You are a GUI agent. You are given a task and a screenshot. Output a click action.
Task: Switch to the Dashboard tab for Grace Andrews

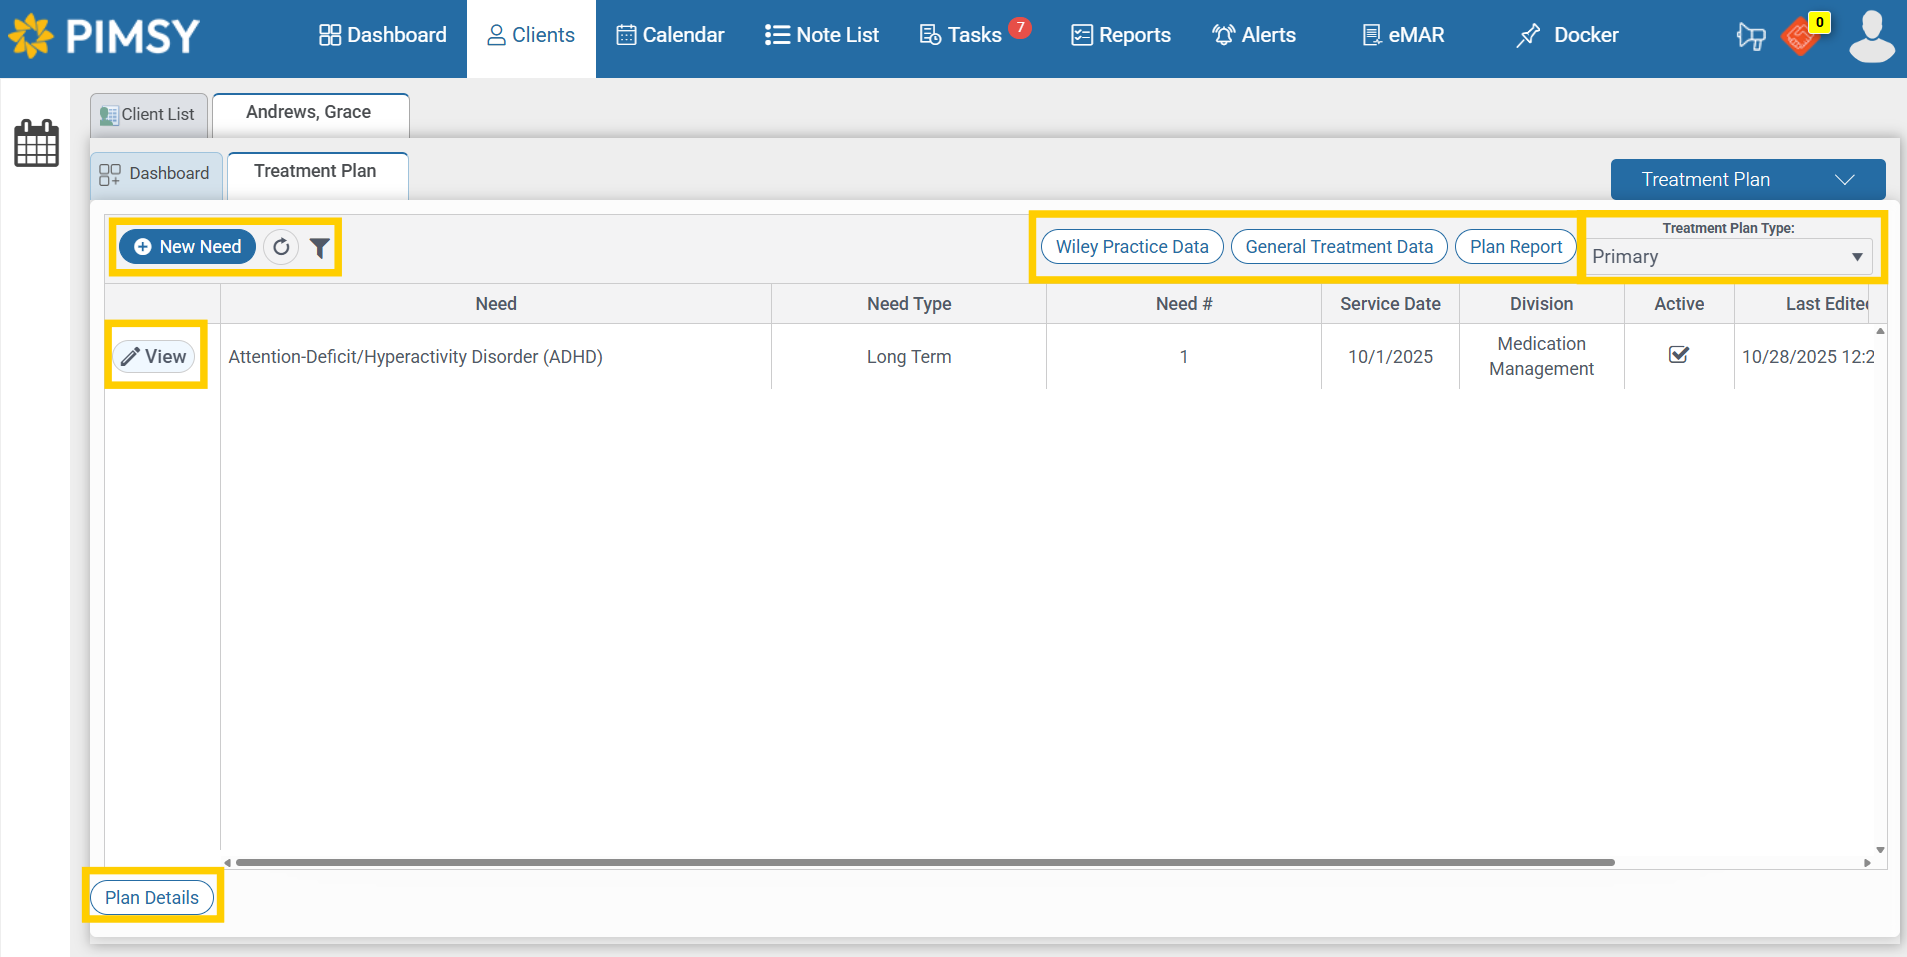point(155,174)
